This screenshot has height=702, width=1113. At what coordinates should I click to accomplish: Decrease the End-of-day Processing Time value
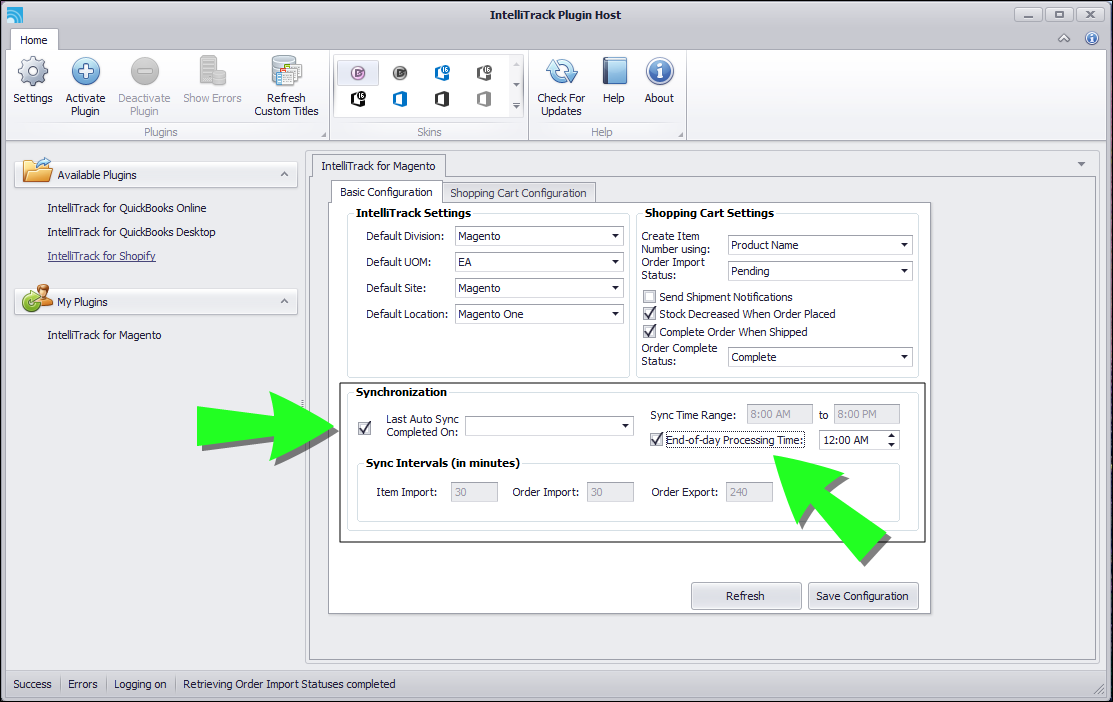(892, 445)
